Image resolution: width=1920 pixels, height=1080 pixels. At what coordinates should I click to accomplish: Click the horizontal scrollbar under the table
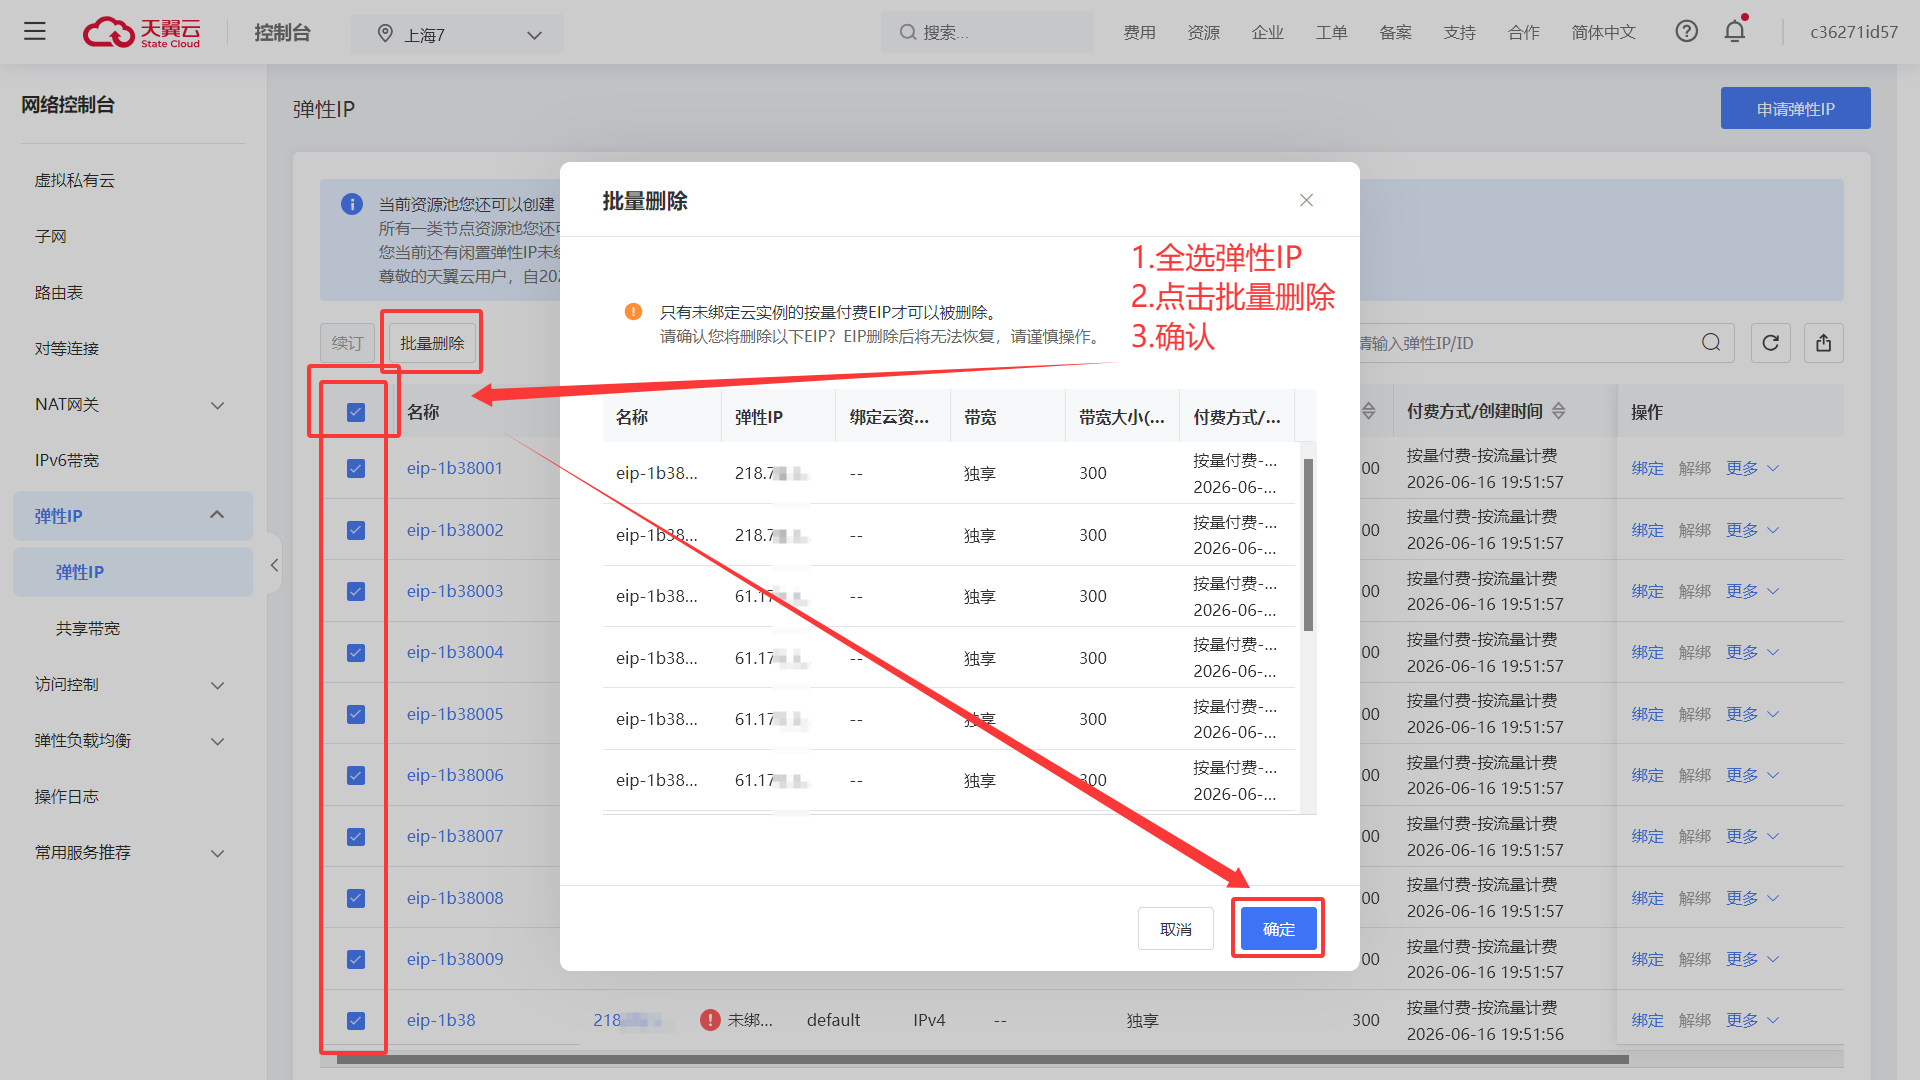(x=982, y=1059)
